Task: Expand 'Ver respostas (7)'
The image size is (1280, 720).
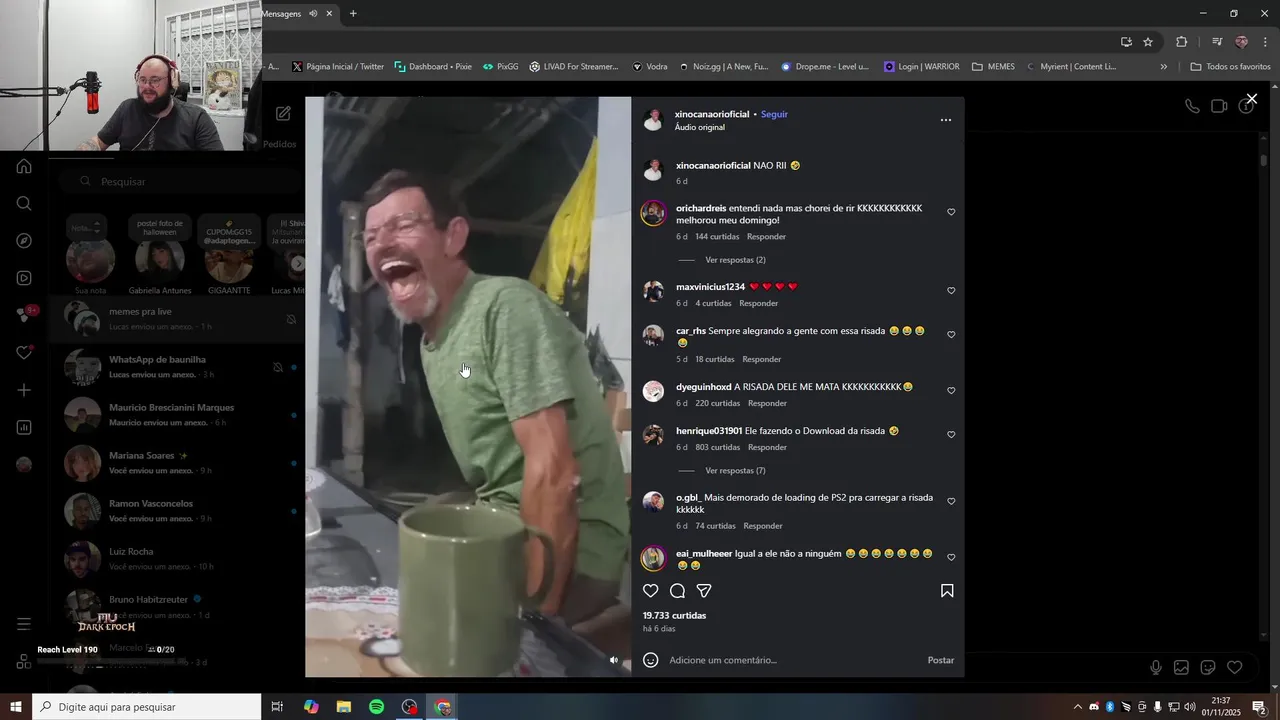Action: (735, 471)
